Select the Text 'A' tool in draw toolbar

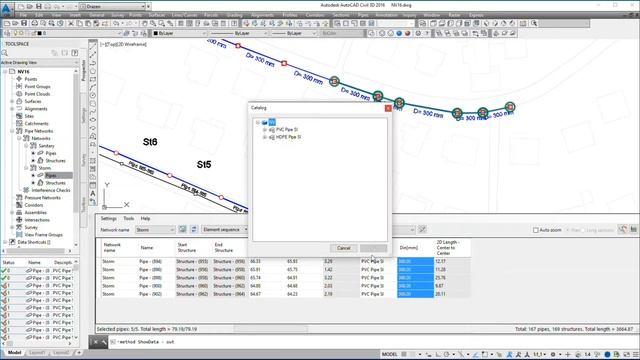tap(93, 193)
